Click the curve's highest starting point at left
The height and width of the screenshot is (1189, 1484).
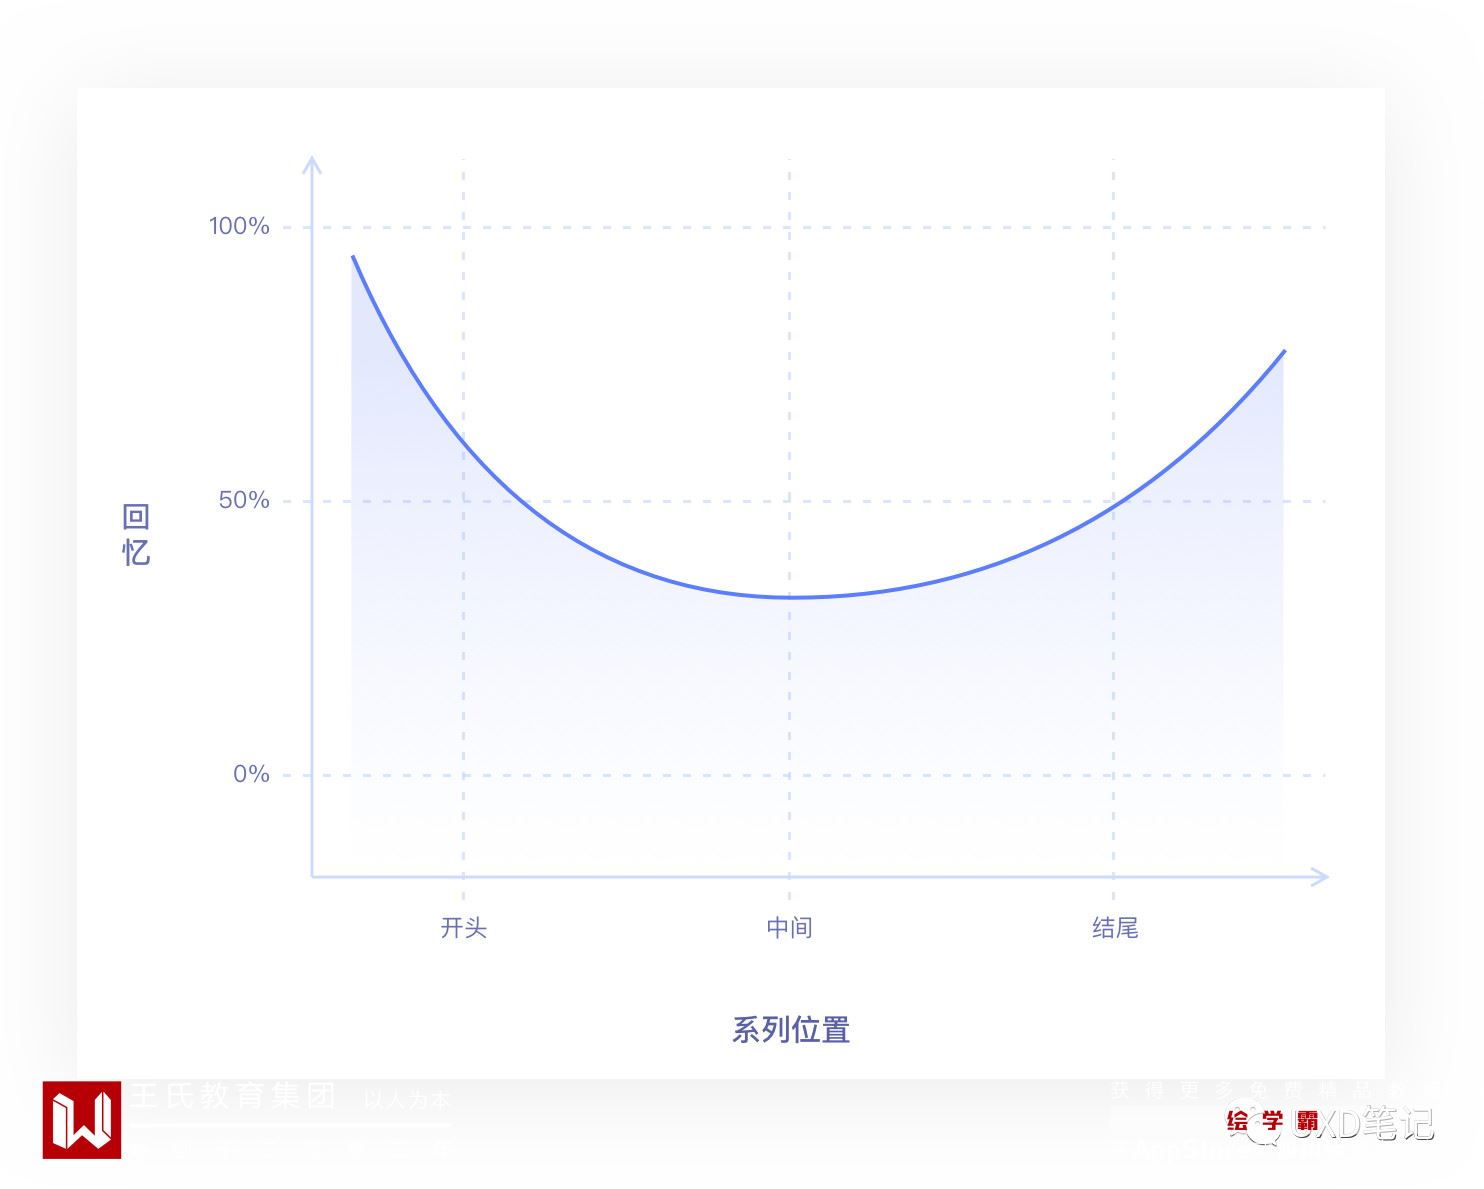[353, 257]
